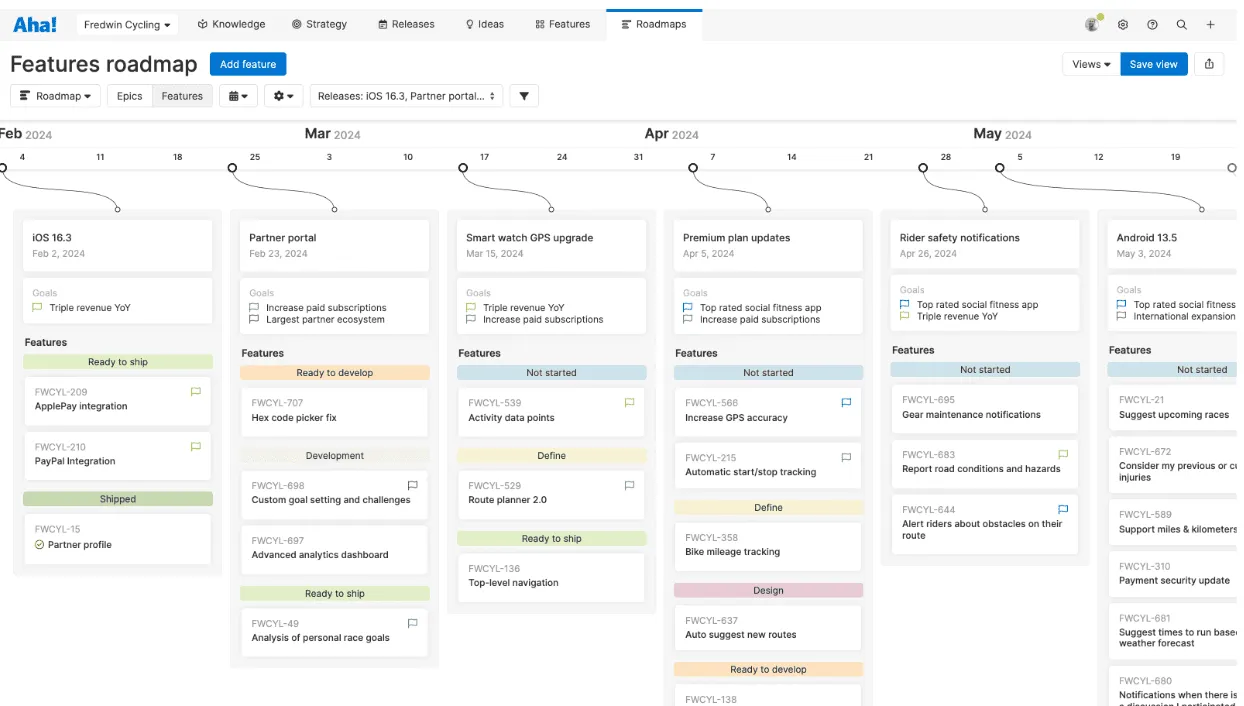
Task: Click timeline marker for Rider safety notifications
Action: [923, 168]
